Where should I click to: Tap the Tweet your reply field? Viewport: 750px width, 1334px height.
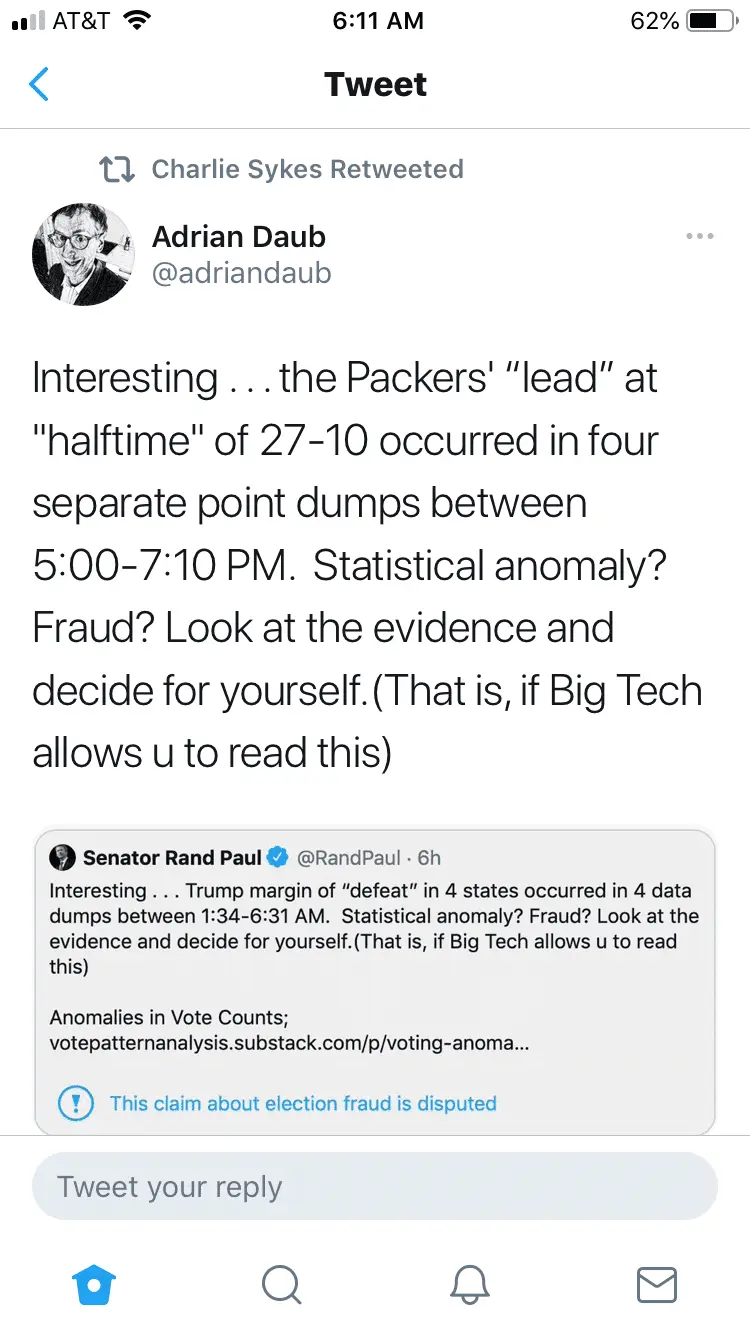[375, 1187]
